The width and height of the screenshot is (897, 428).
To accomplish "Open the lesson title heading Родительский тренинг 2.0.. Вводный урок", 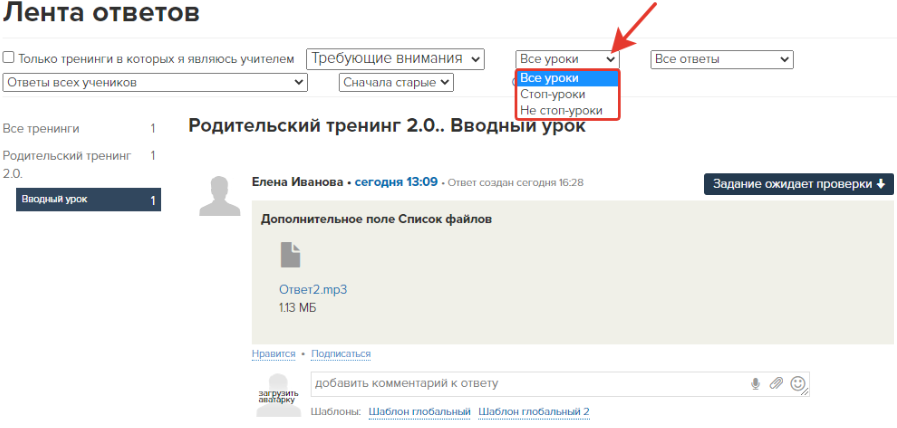I will pos(387,126).
